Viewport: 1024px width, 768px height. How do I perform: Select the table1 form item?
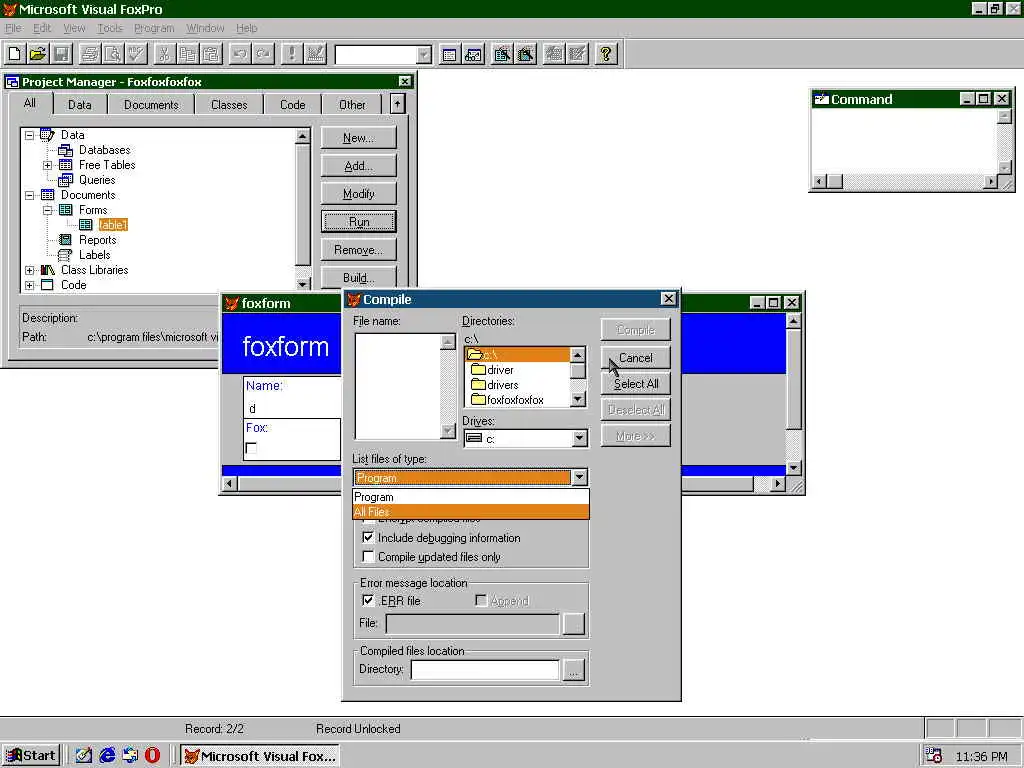click(x=113, y=225)
